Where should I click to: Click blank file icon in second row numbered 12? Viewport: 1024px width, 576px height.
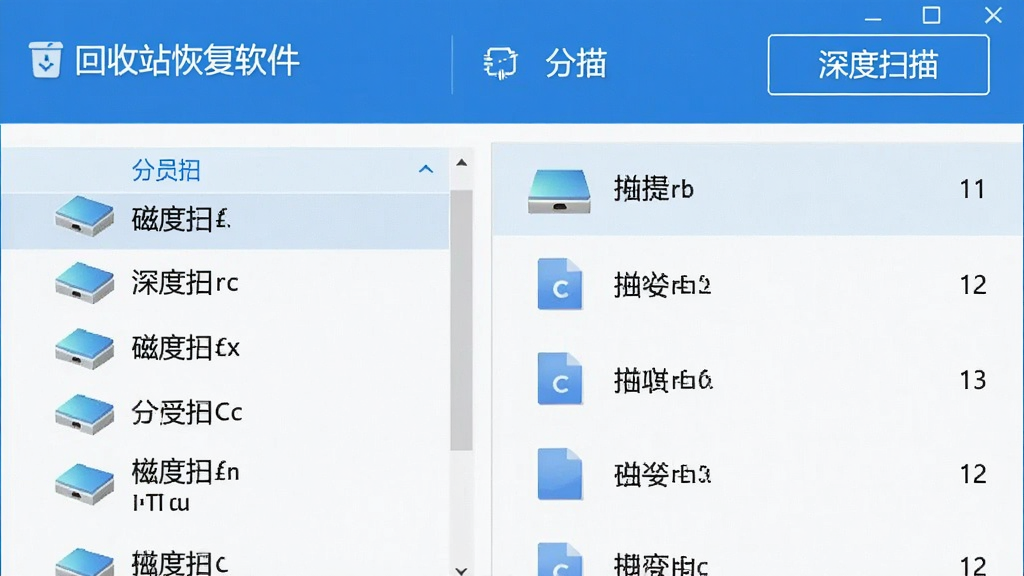click(560, 474)
